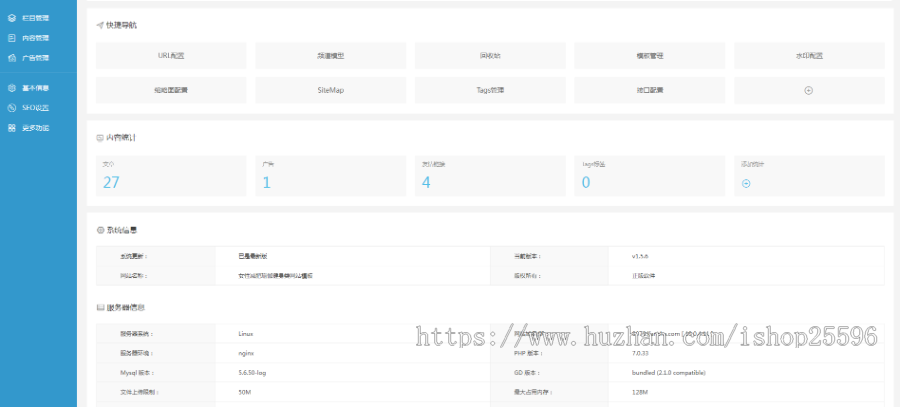Open the 缩略图配置 quick link
Image resolution: width=900 pixels, height=407 pixels.
(171, 90)
